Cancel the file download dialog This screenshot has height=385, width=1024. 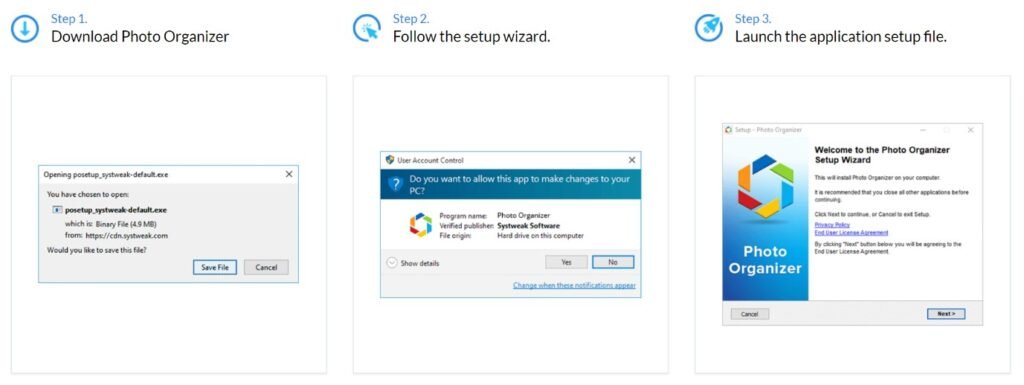coord(266,268)
